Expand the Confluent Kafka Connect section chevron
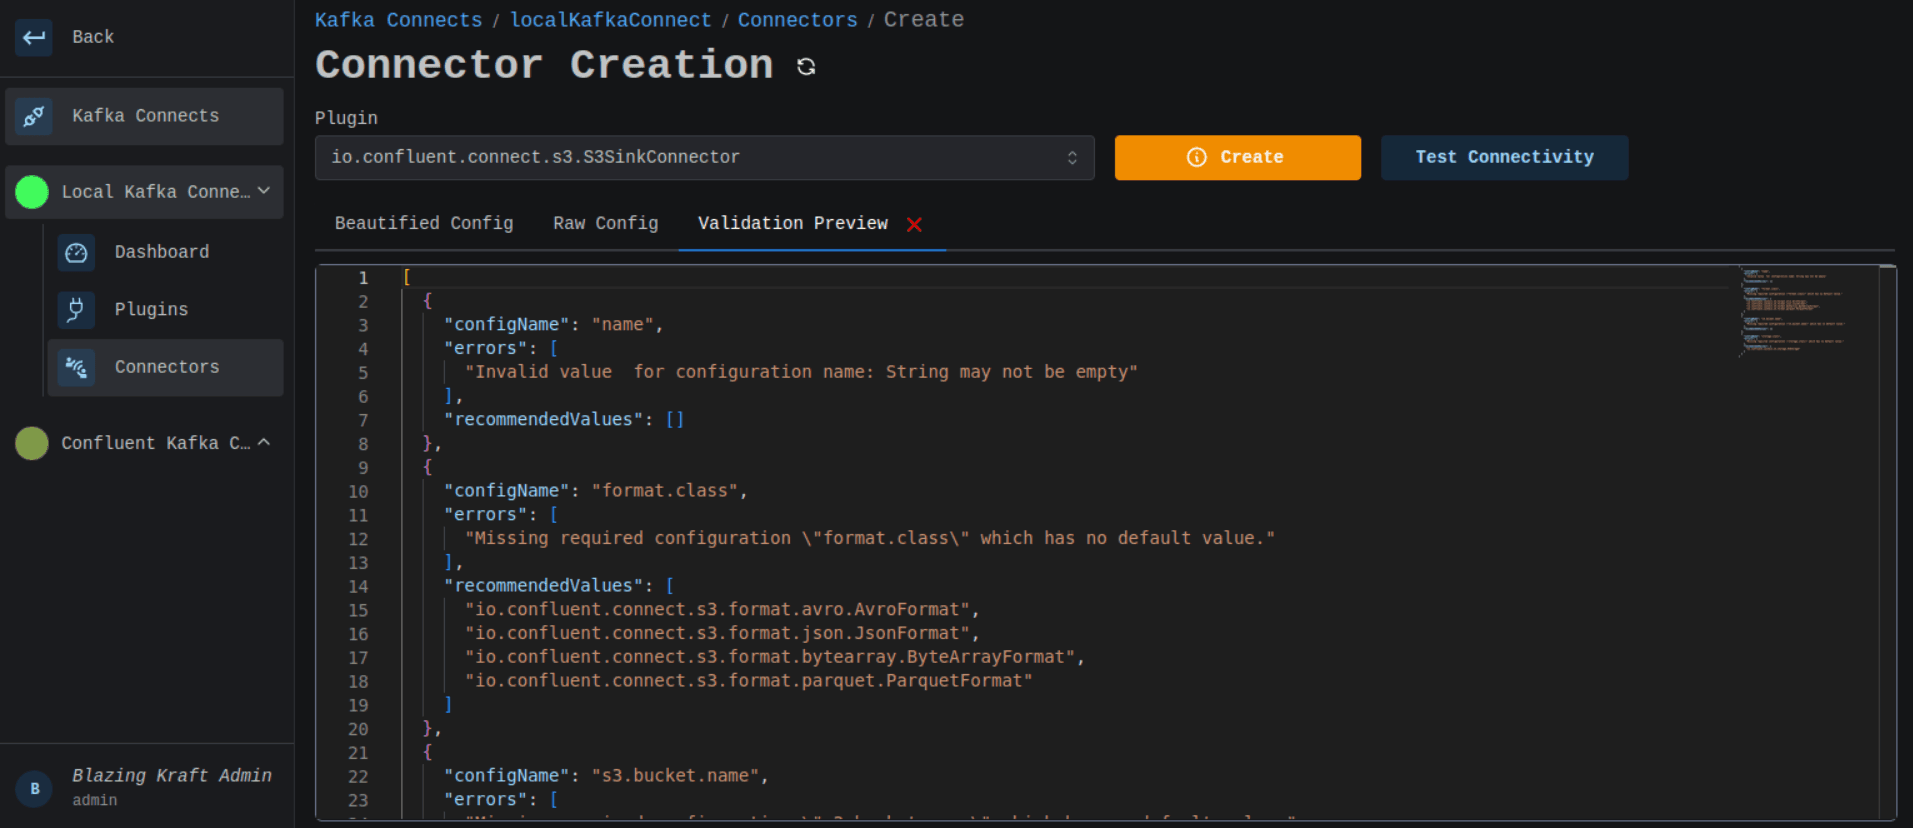The height and width of the screenshot is (828, 1913). point(264,442)
